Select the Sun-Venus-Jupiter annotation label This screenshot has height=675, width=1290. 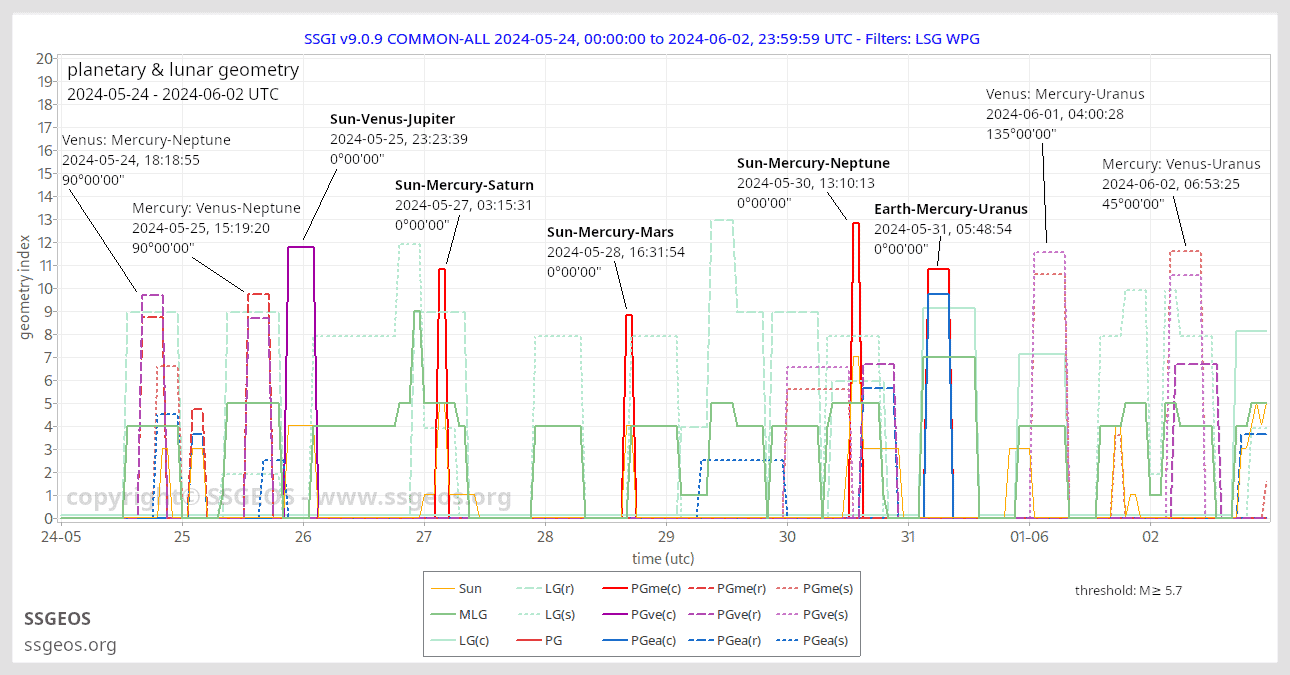pos(392,119)
